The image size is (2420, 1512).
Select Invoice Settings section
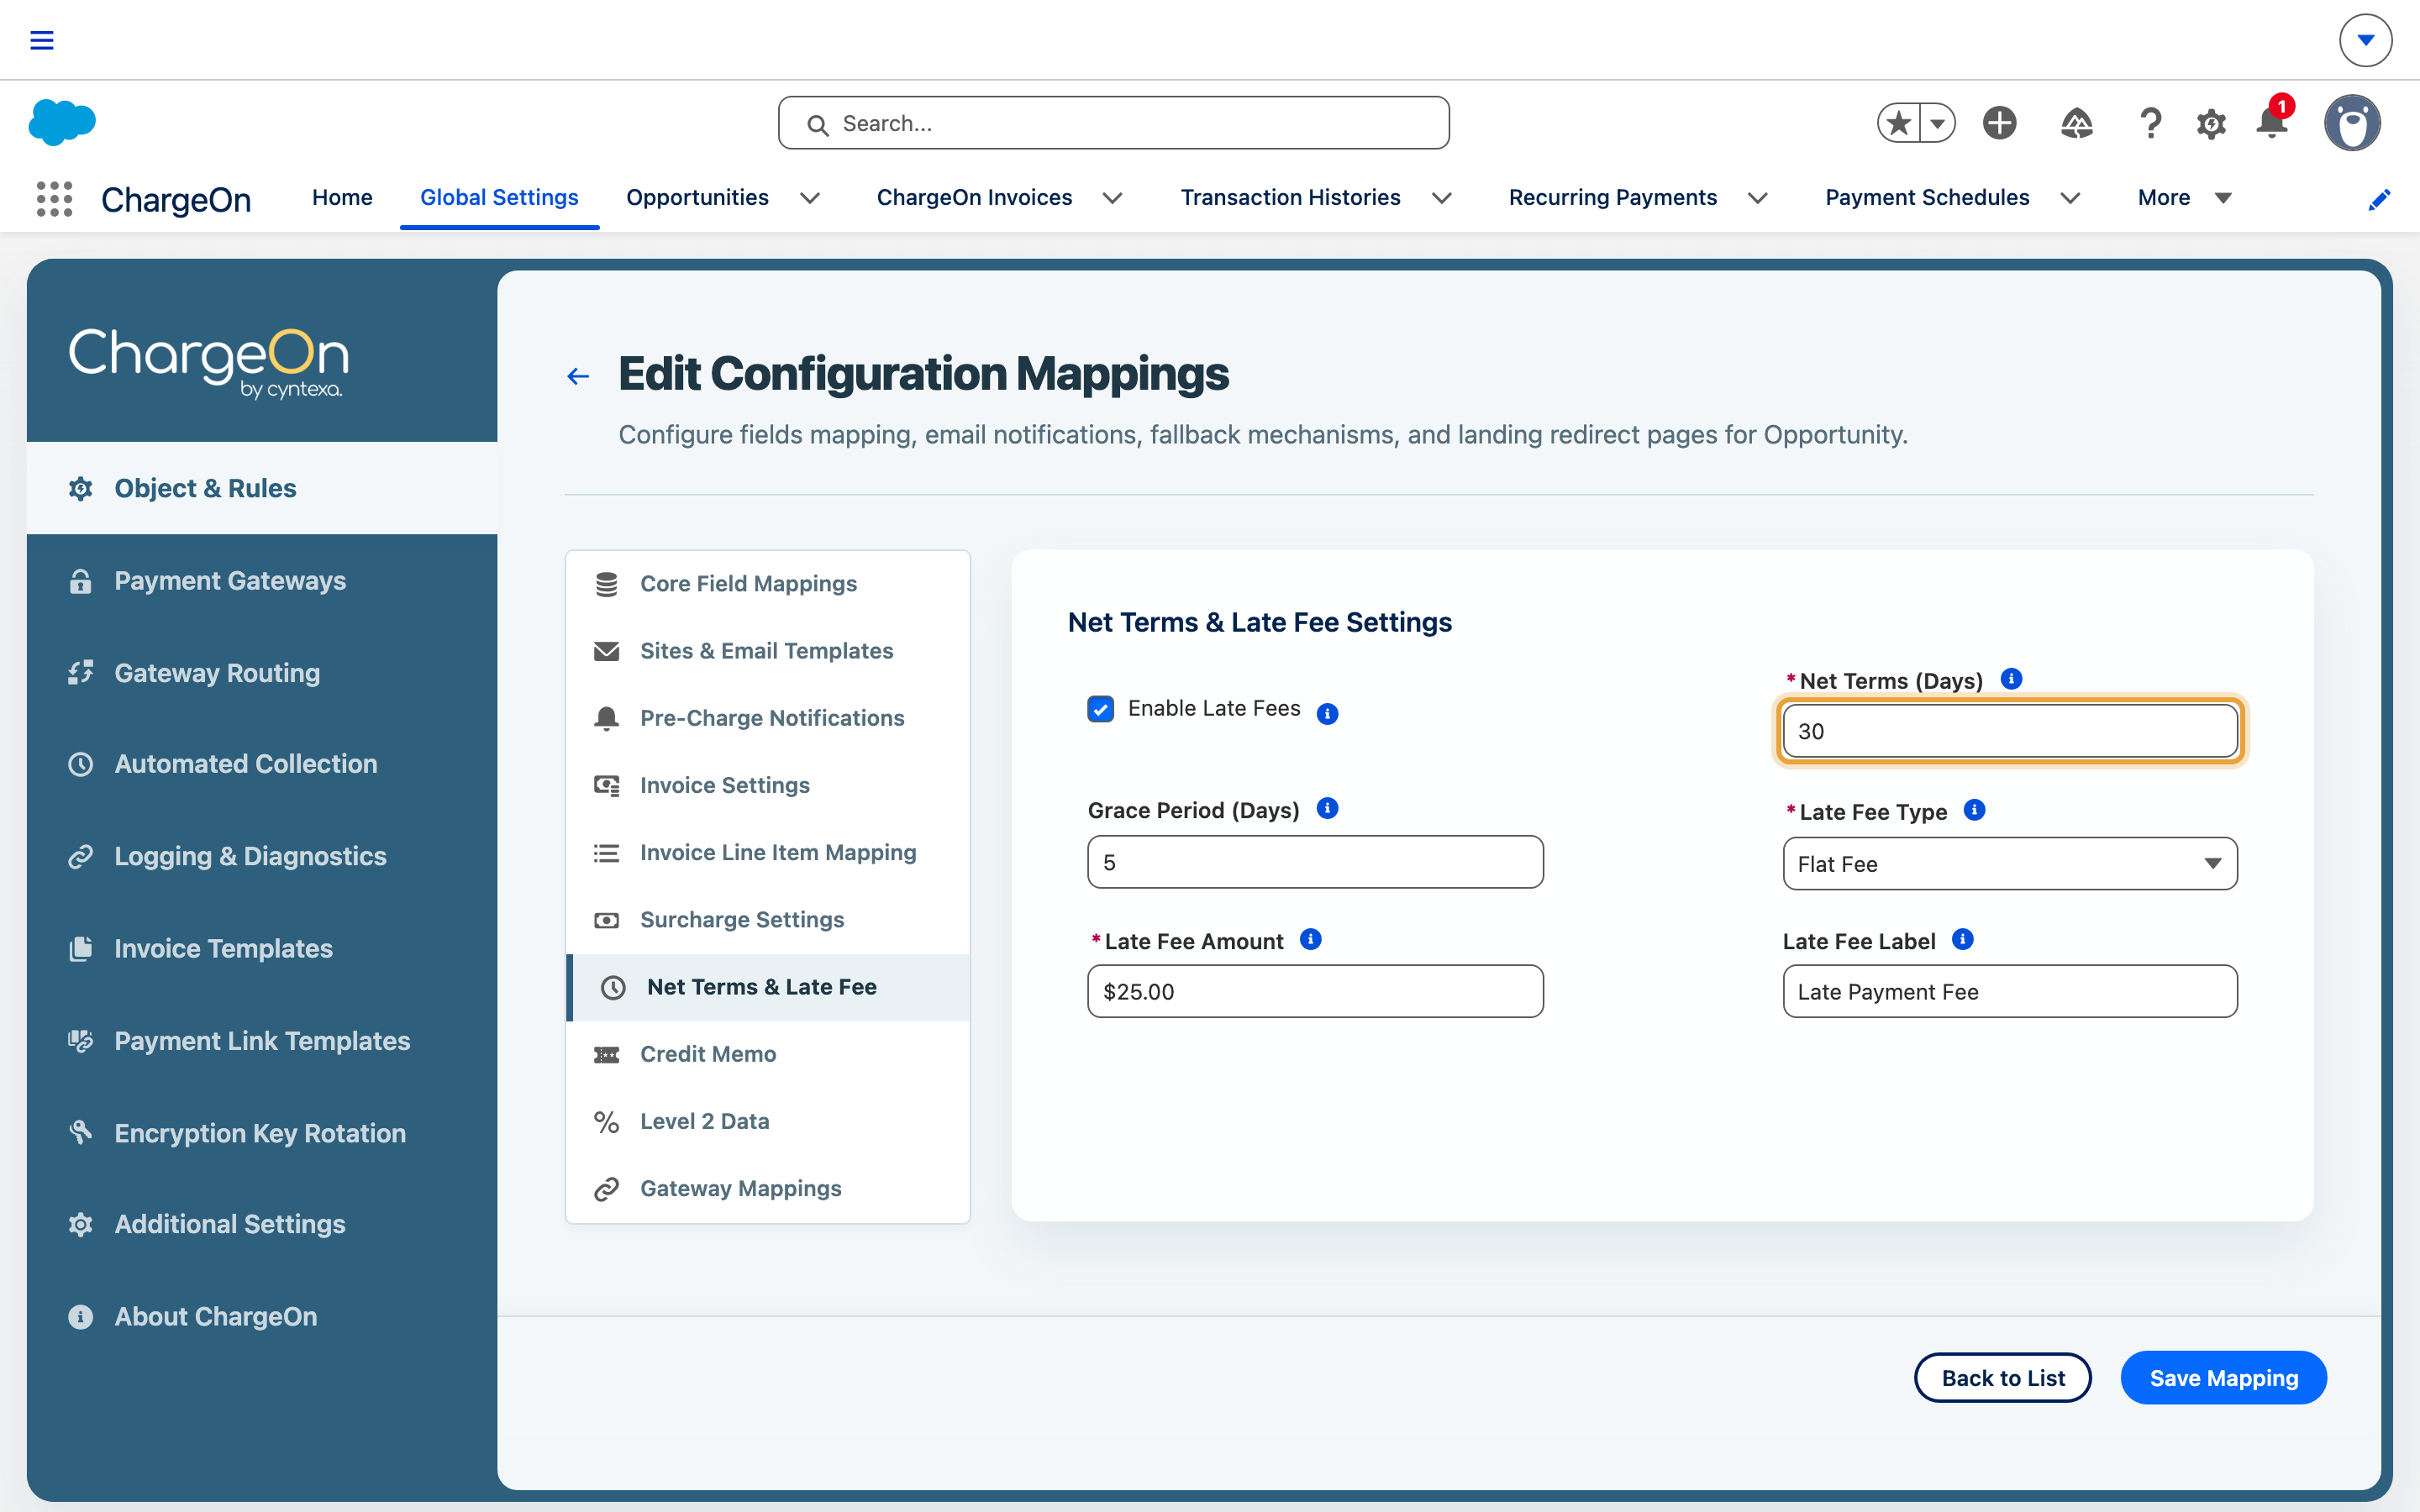768,785
